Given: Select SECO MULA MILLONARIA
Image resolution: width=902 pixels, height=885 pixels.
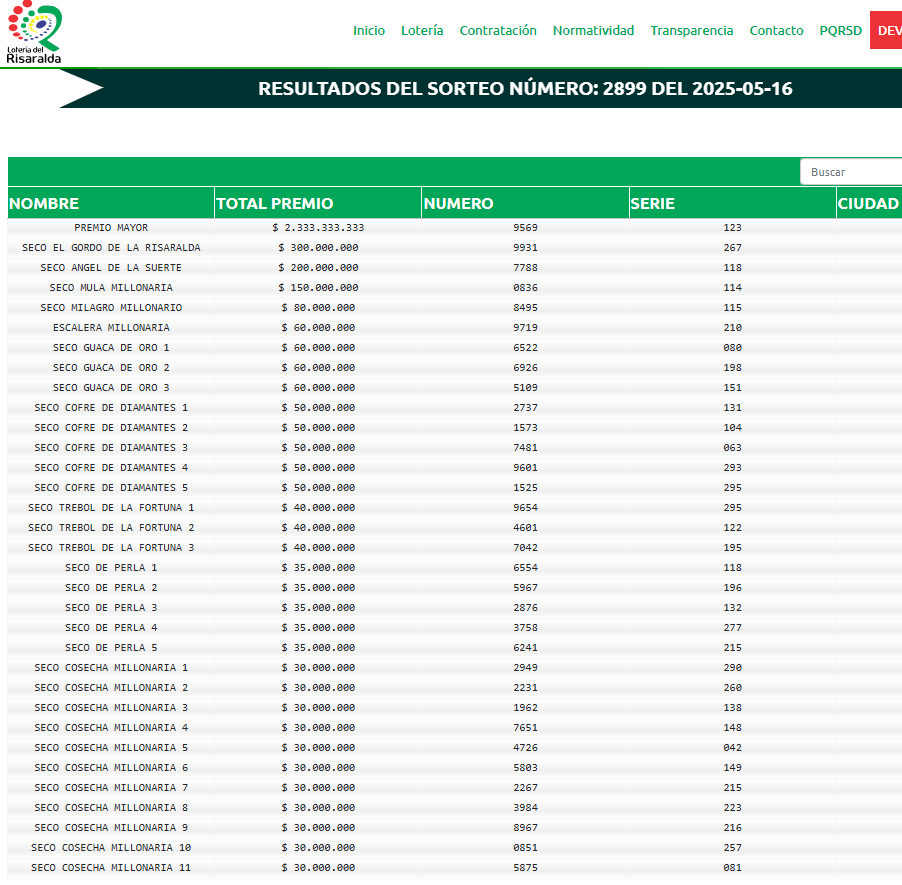Looking at the screenshot, I should 111,288.
